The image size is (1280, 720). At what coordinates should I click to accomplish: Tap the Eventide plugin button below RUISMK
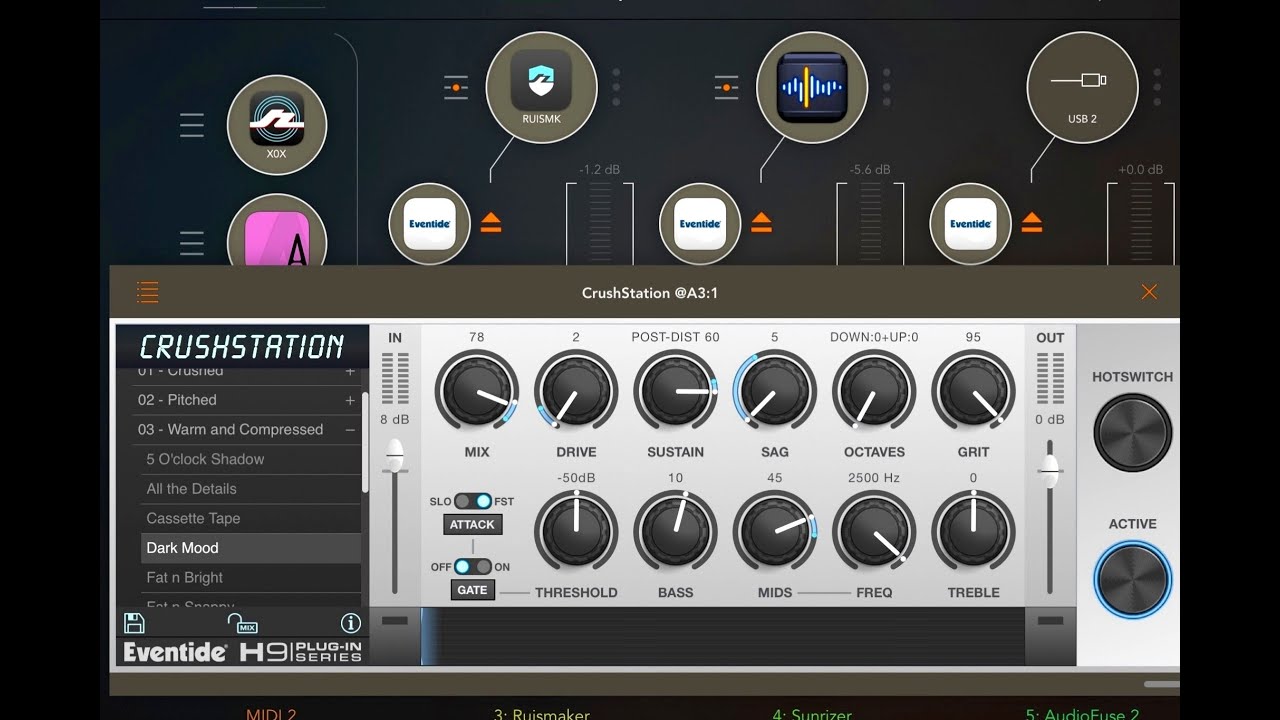pyautogui.click(x=429, y=224)
